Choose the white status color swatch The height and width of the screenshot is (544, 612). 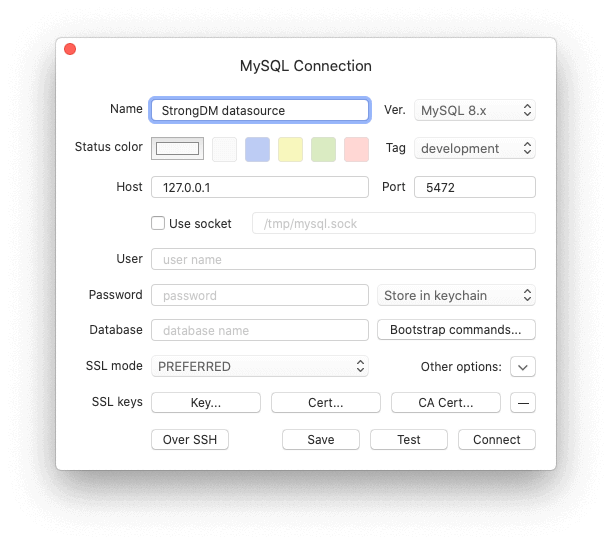pyautogui.click(x=224, y=149)
